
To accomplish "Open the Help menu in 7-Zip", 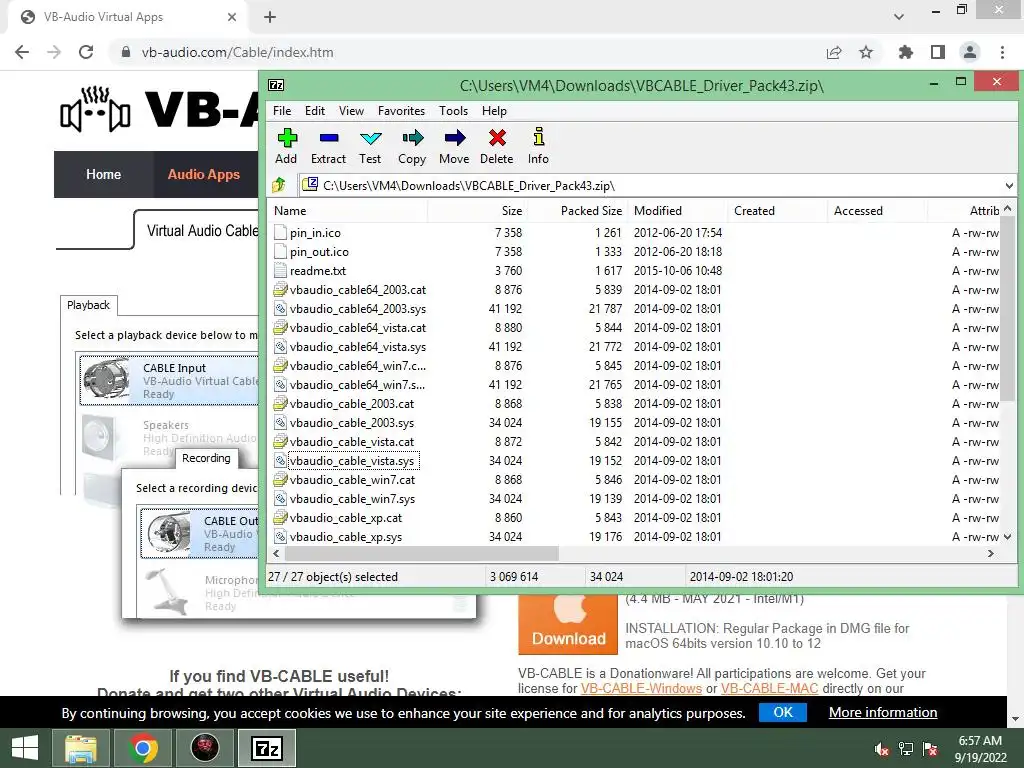I will point(494,111).
